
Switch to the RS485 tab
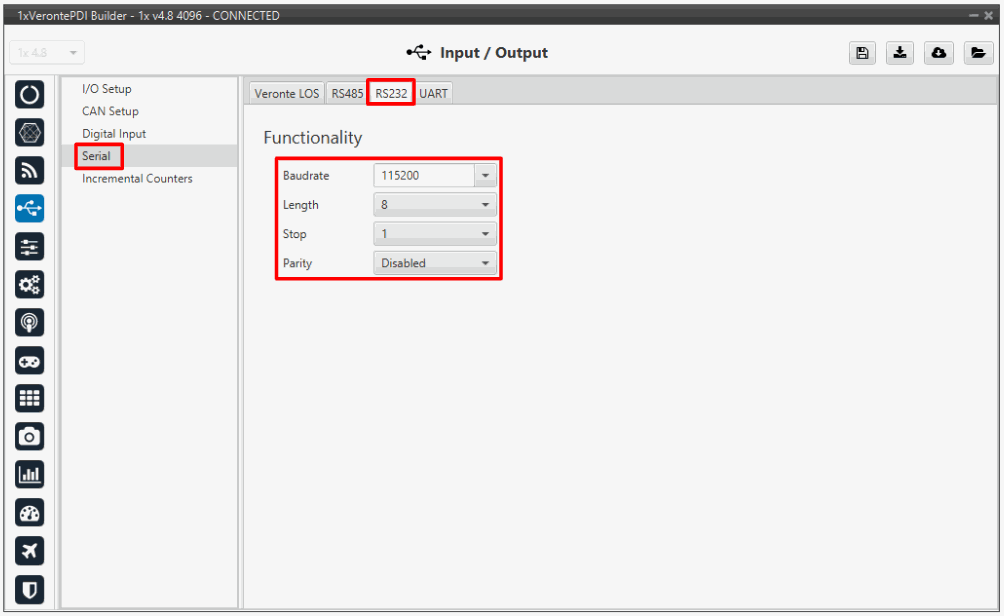click(347, 93)
